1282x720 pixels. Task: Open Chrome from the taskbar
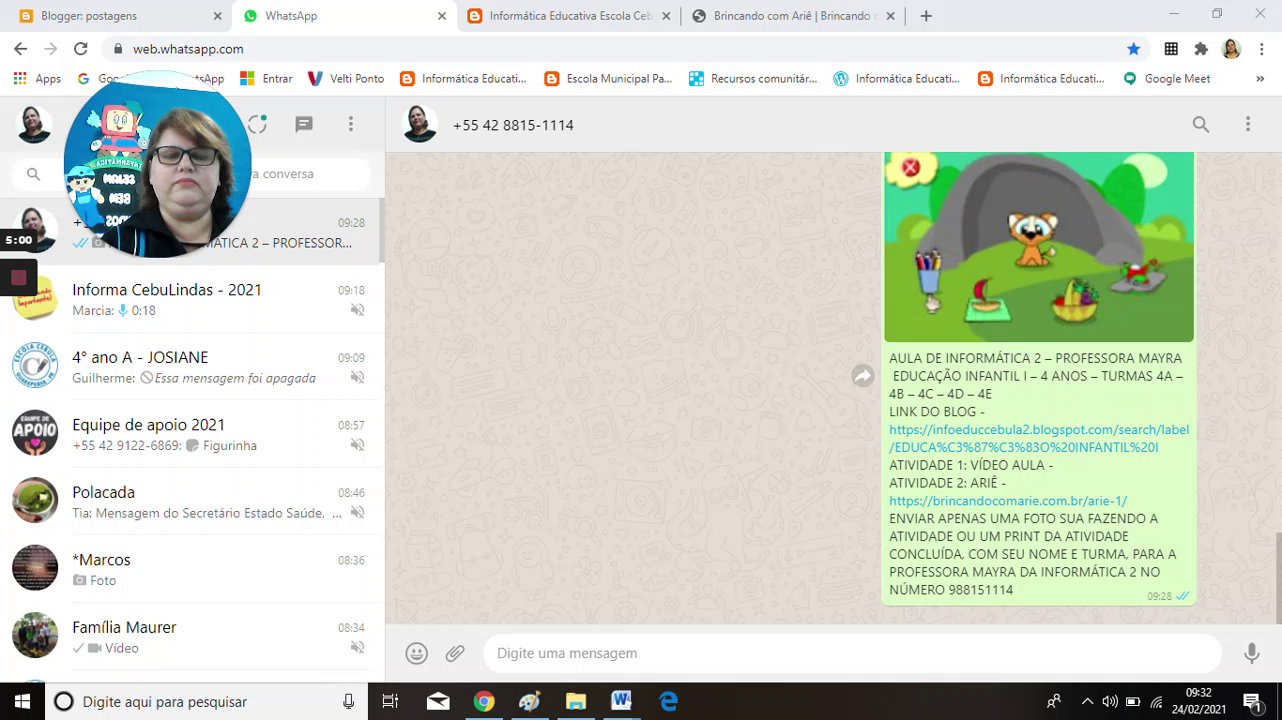484,701
